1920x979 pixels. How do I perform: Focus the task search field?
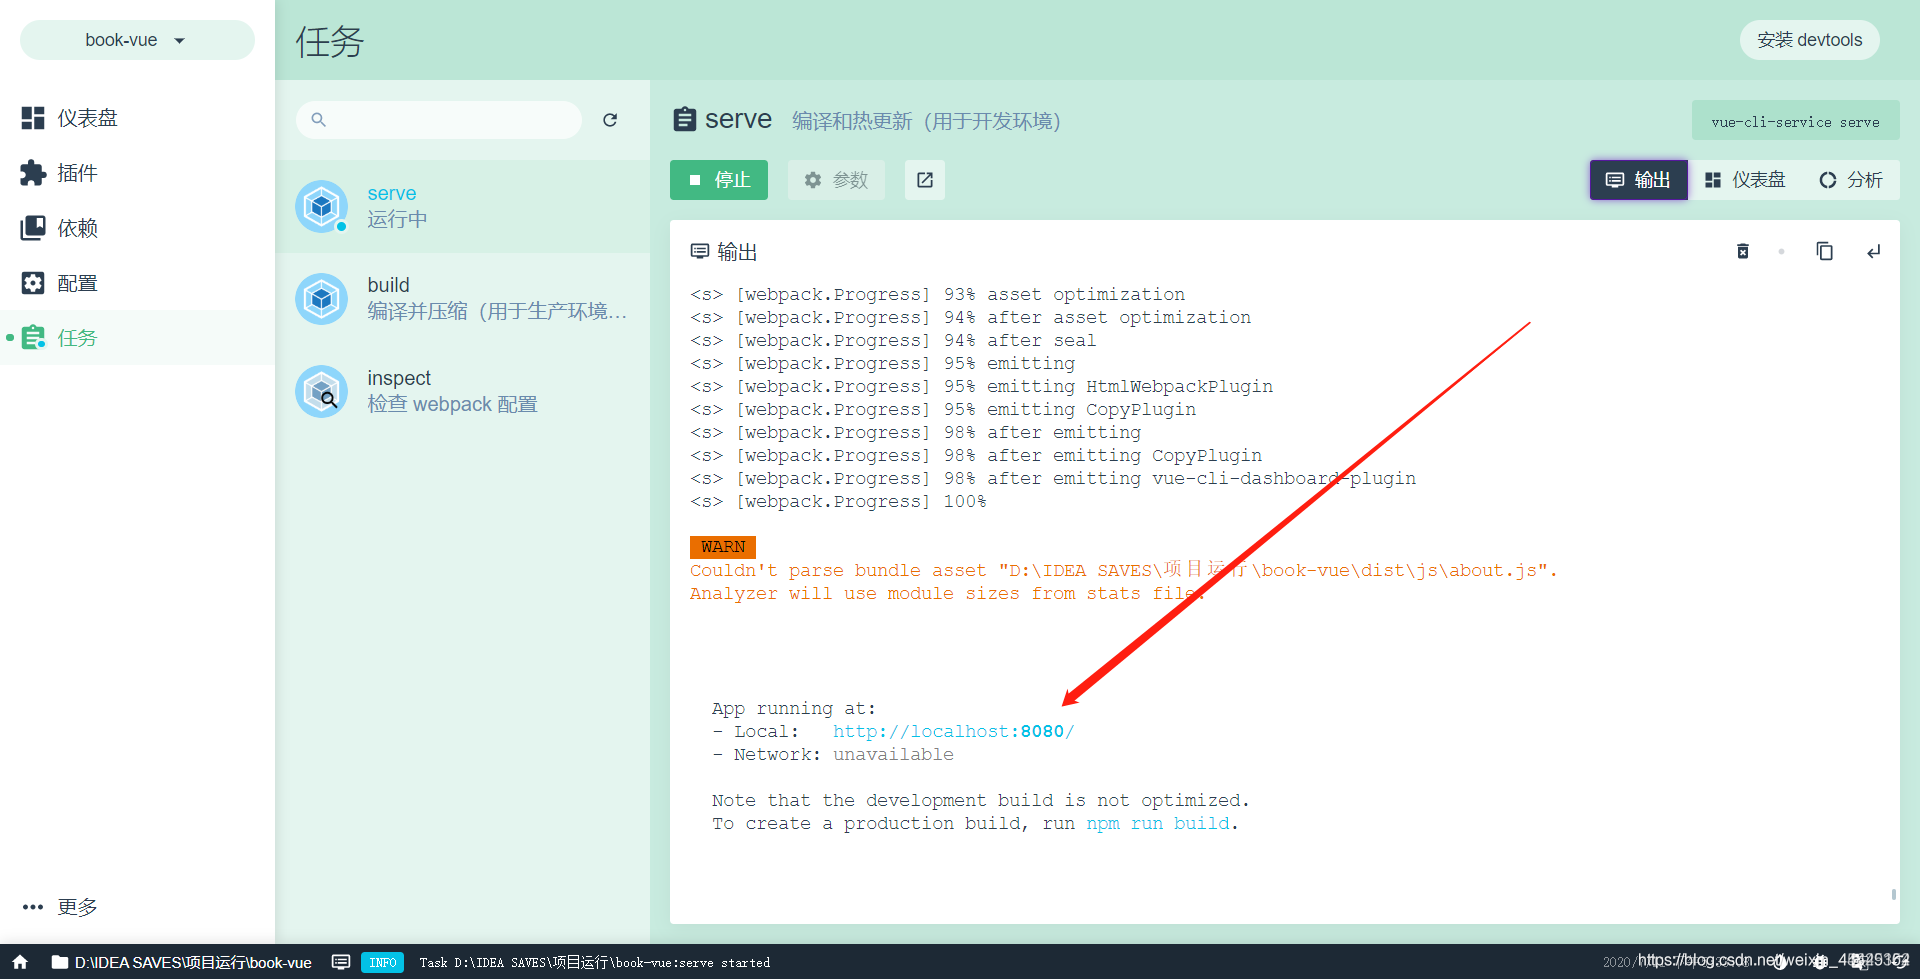pyautogui.click(x=439, y=120)
